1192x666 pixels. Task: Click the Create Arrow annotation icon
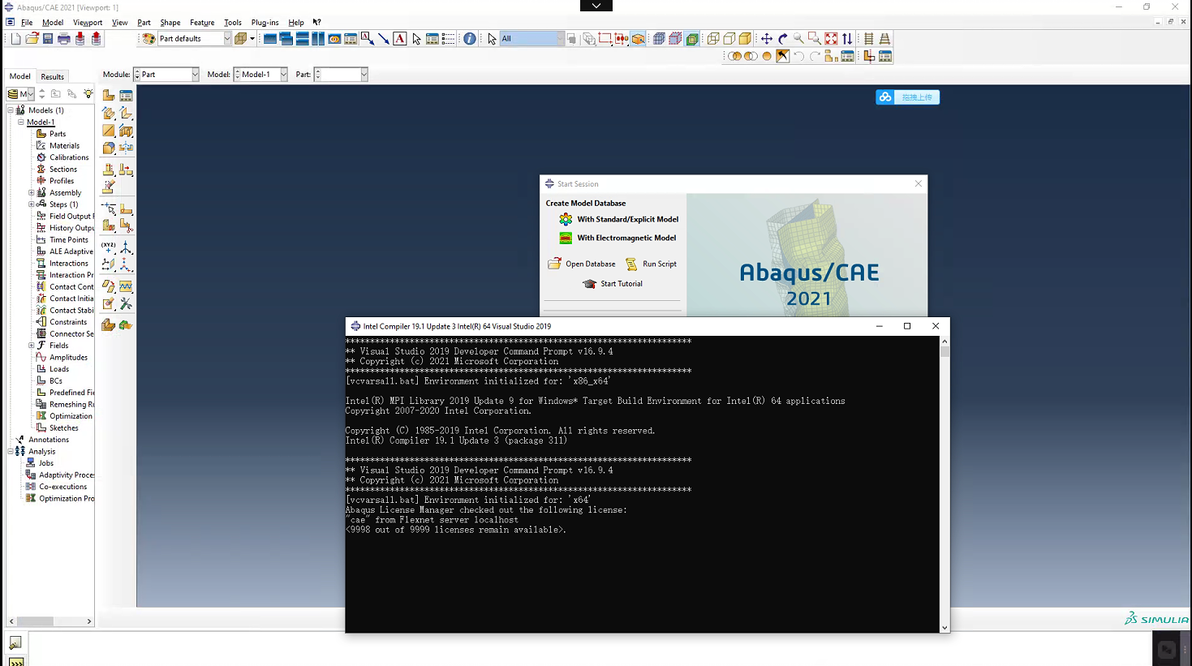(384, 39)
